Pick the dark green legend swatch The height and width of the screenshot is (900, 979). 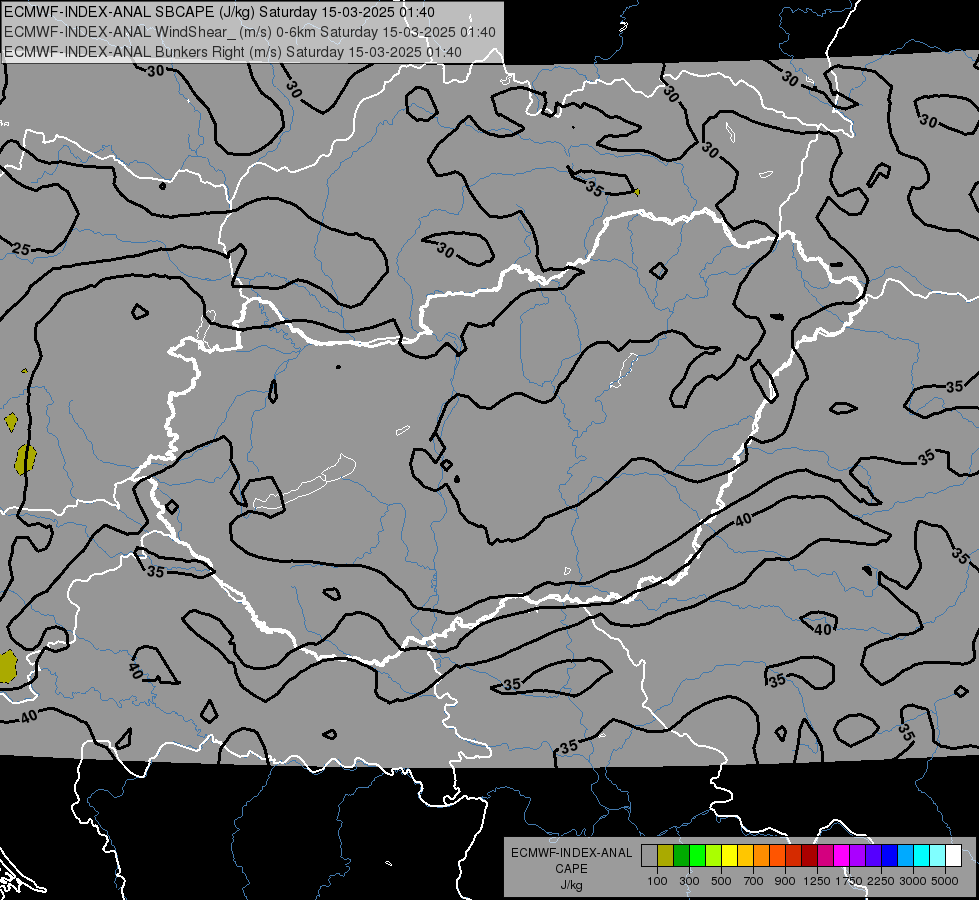pyautogui.click(x=682, y=855)
